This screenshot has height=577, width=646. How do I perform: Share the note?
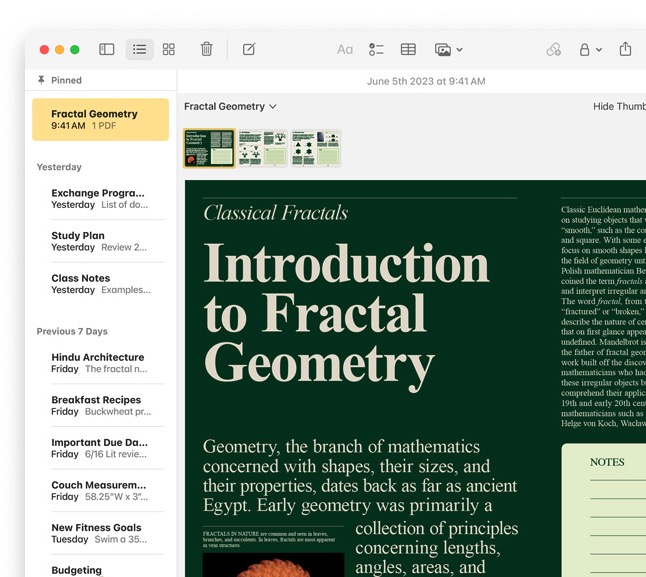pyautogui.click(x=625, y=49)
